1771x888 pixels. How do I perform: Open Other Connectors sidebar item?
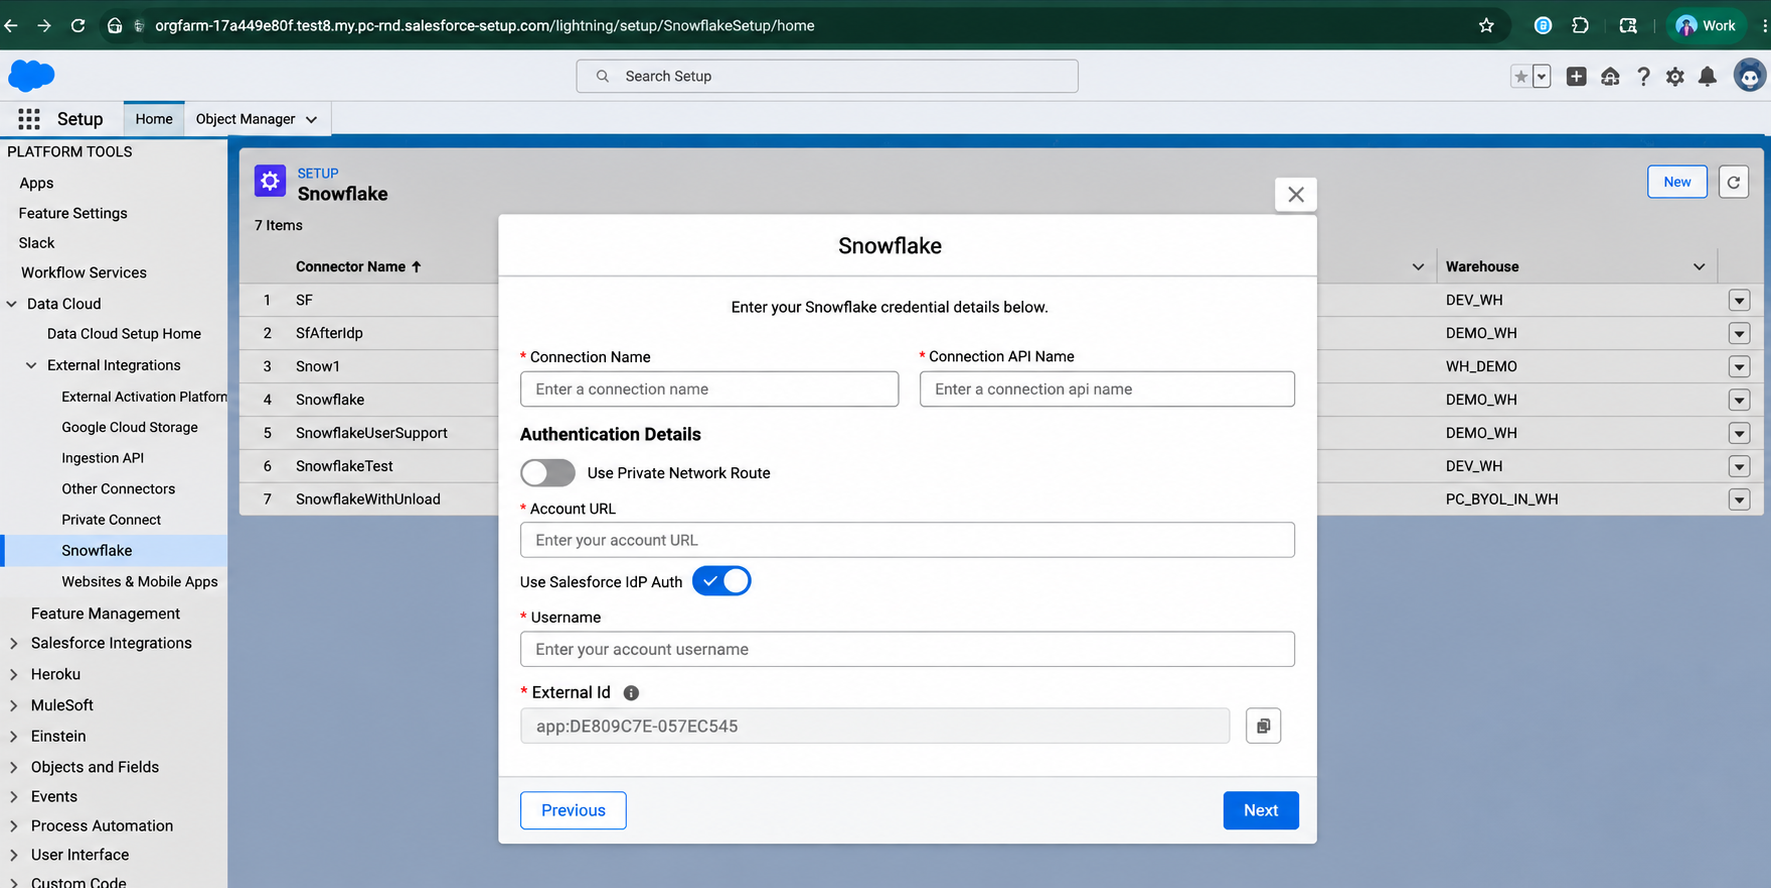tap(118, 489)
